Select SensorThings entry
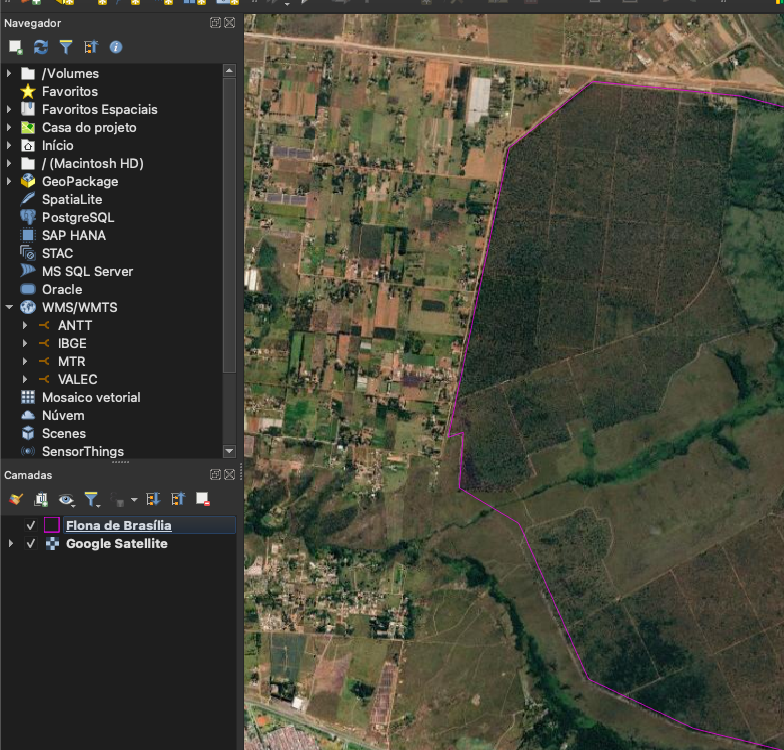Image resolution: width=784 pixels, height=750 pixels. (x=83, y=452)
